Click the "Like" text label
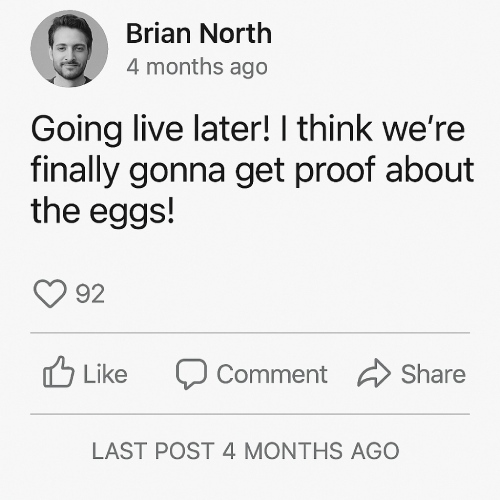This screenshot has width=500, height=500. tap(105, 374)
